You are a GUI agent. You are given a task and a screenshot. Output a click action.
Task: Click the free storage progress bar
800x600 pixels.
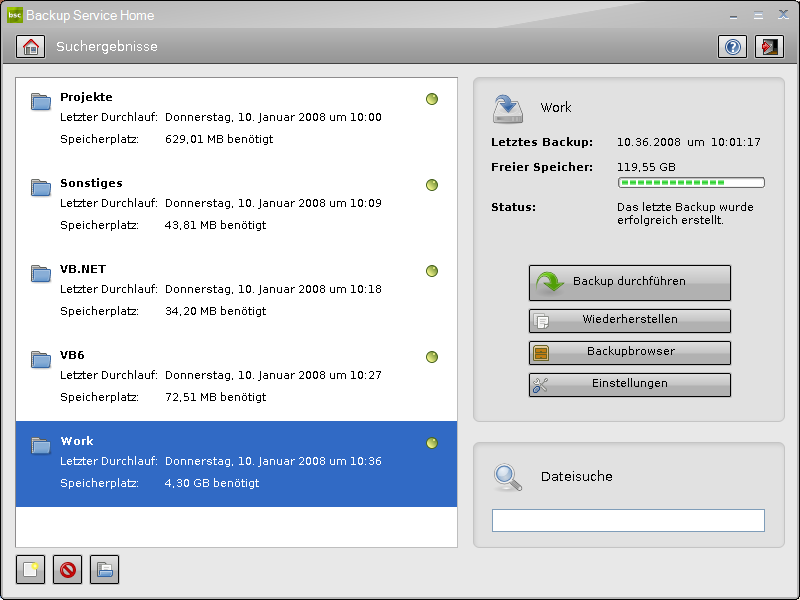[691, 183]
